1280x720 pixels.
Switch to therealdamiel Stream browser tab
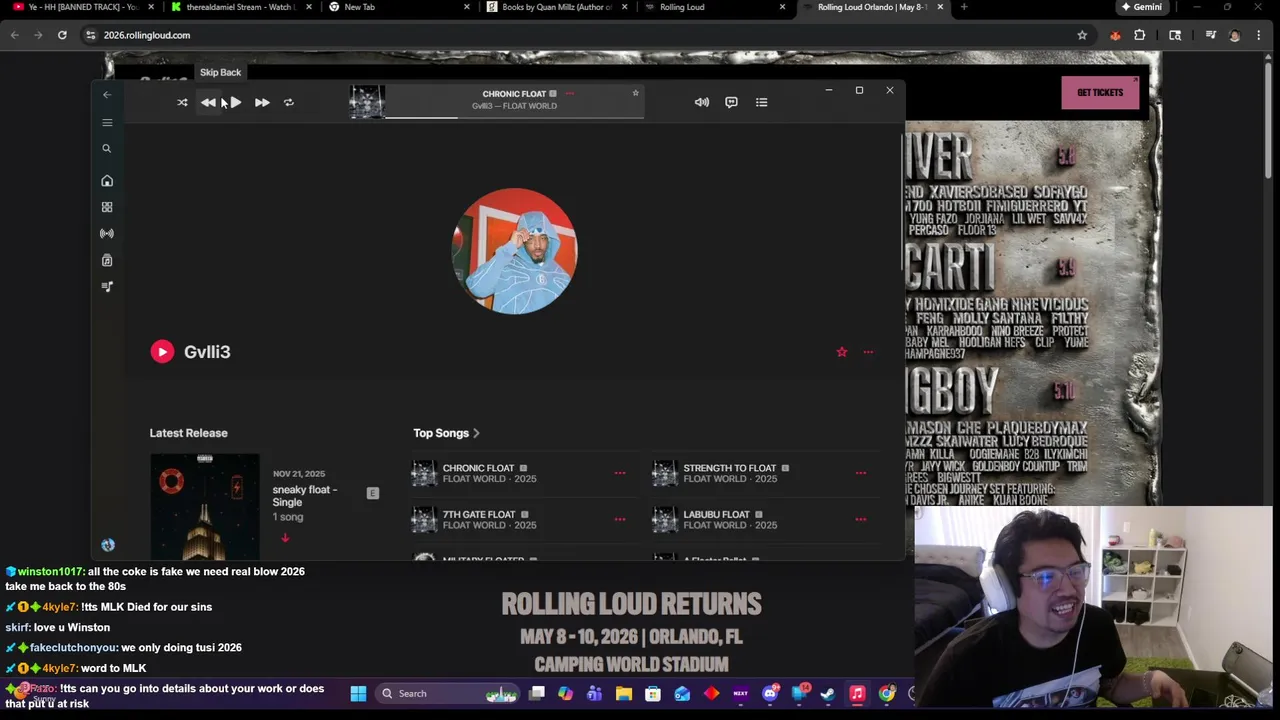pos(240,7)
